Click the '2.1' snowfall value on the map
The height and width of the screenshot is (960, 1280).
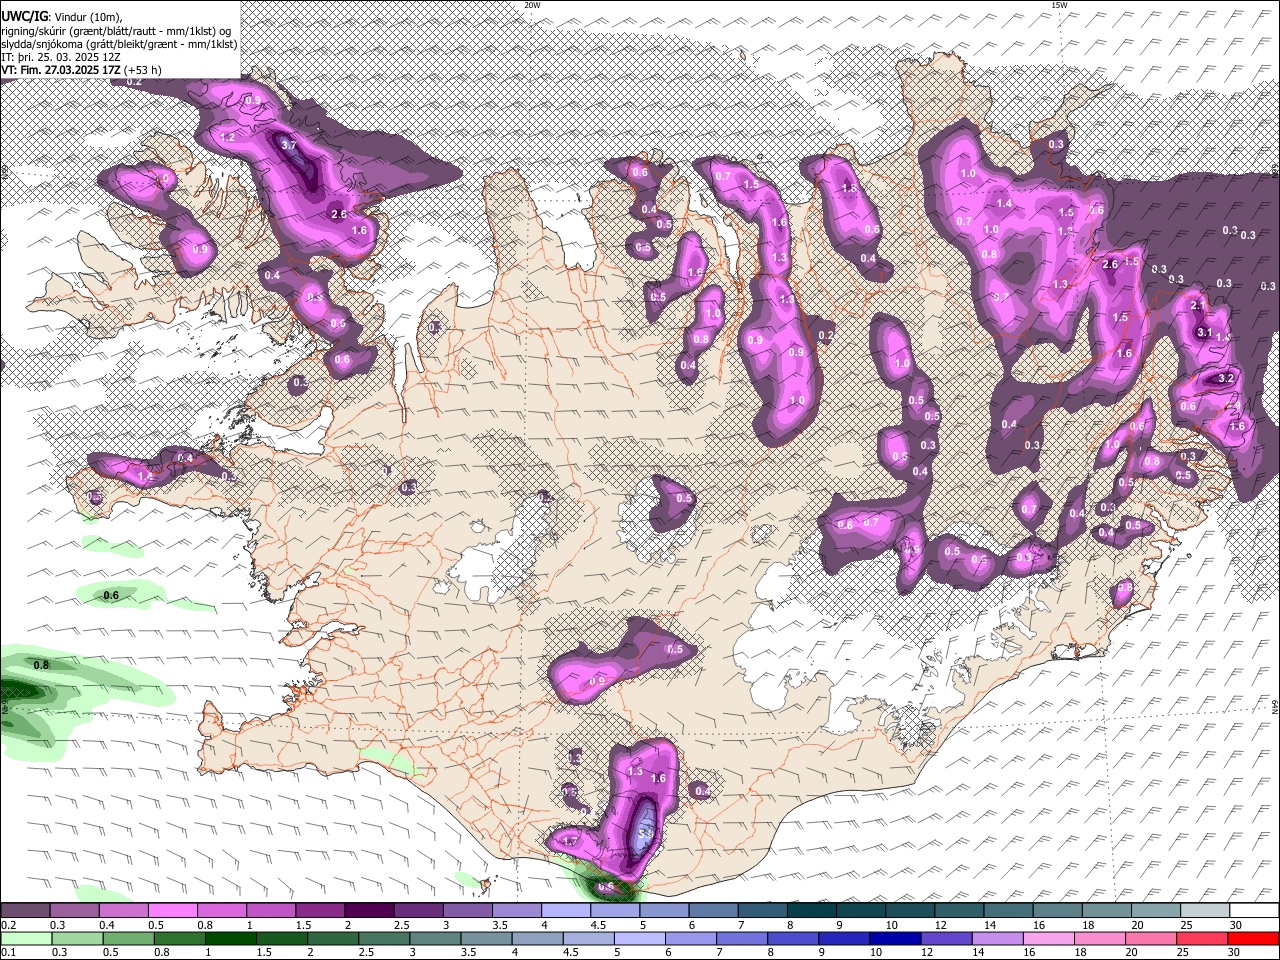click(x=1198, y=306)
